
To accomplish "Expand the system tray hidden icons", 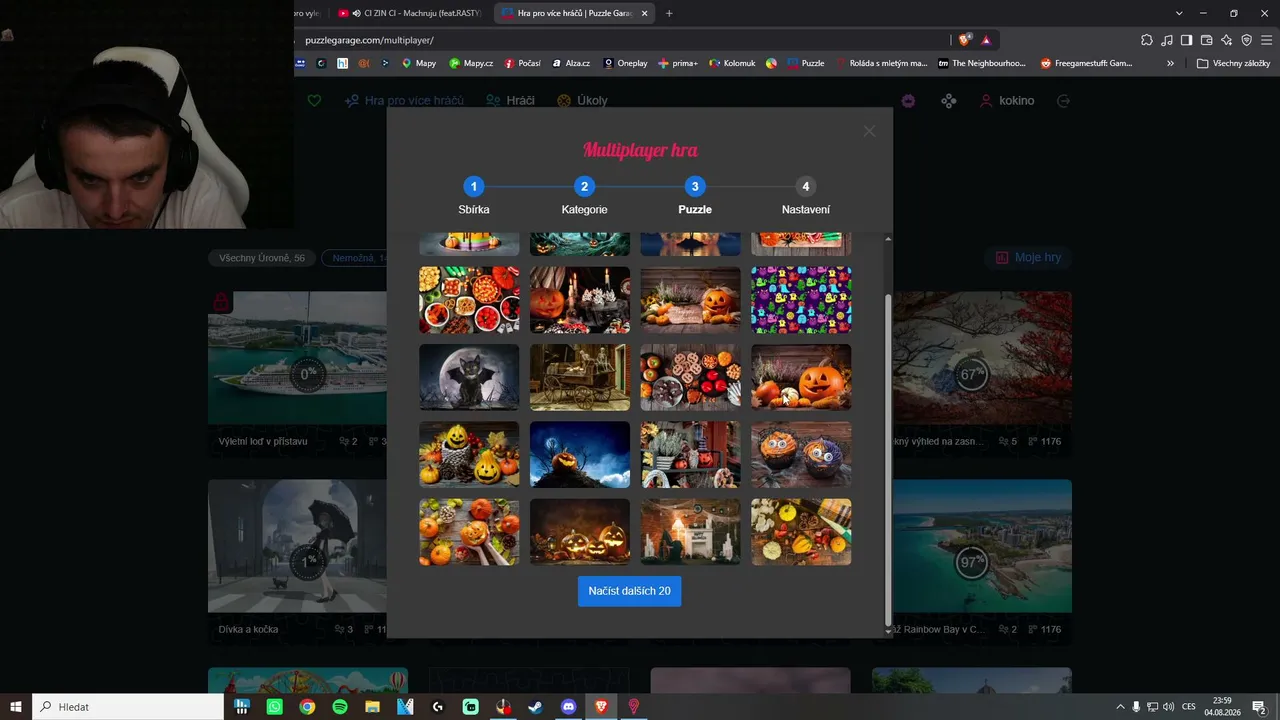I will [x=1120, y=707].
